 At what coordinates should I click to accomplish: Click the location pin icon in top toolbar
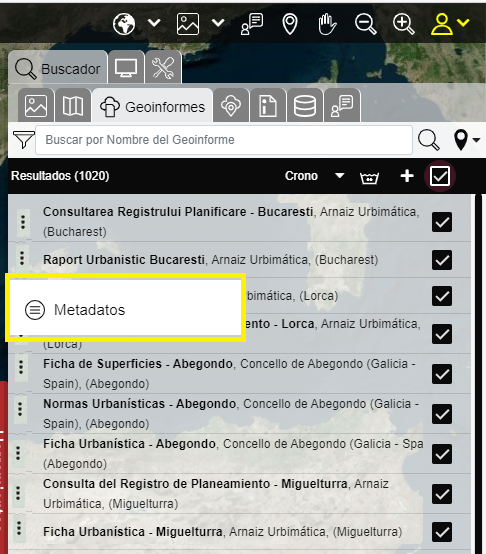point(290,24)
